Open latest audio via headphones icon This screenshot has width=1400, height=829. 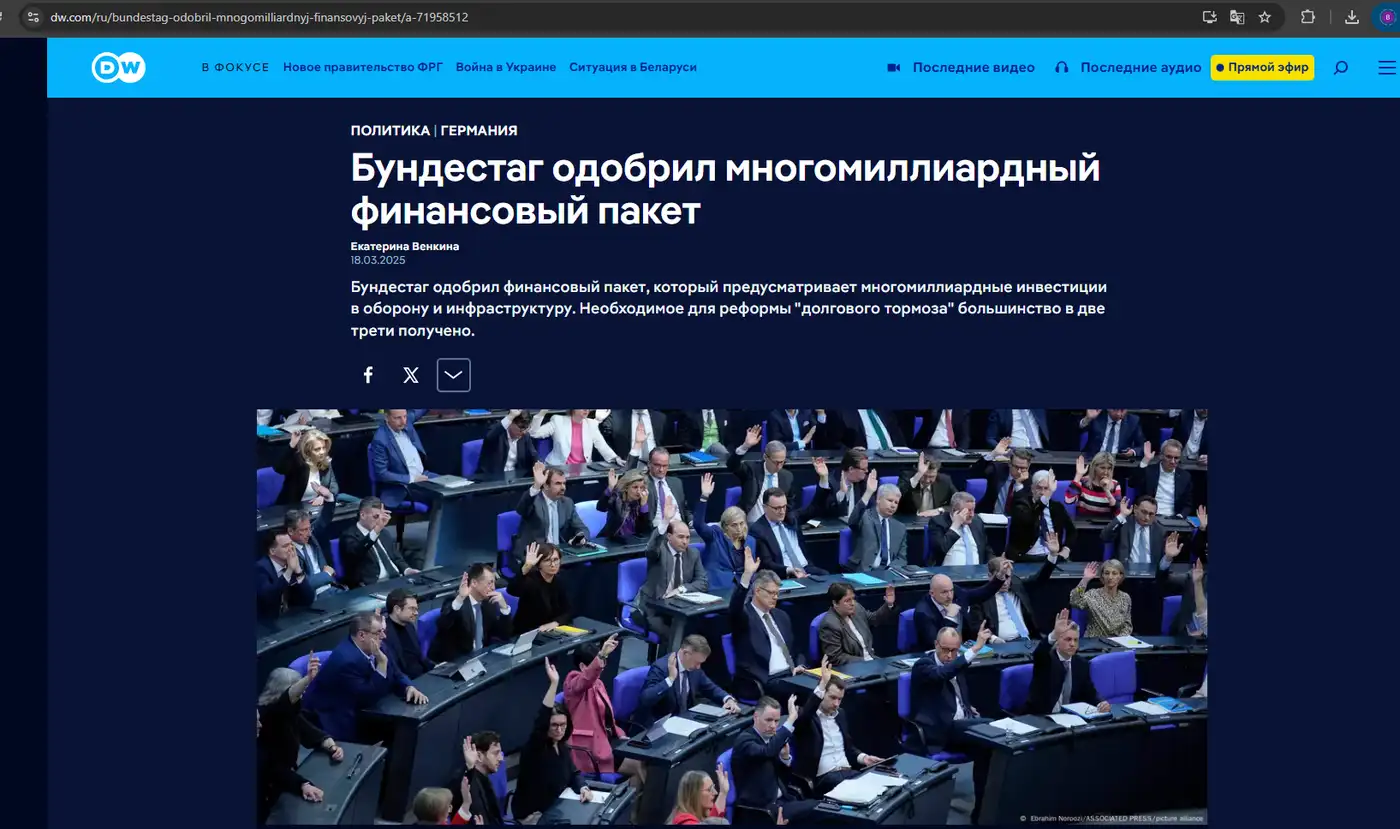click(x=1061, y=67)
